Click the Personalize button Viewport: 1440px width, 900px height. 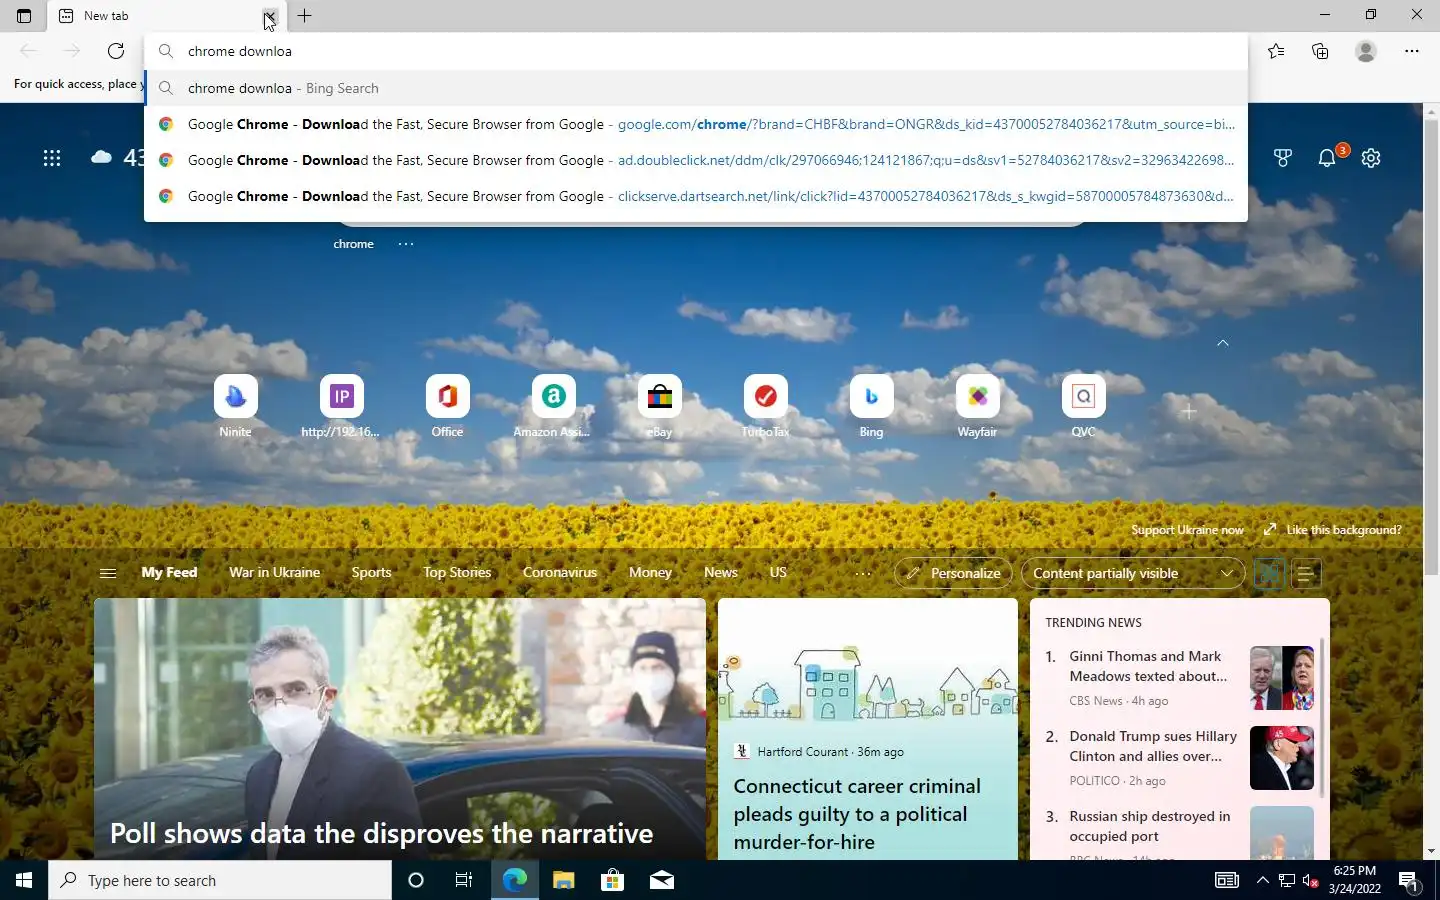point(953,573)
